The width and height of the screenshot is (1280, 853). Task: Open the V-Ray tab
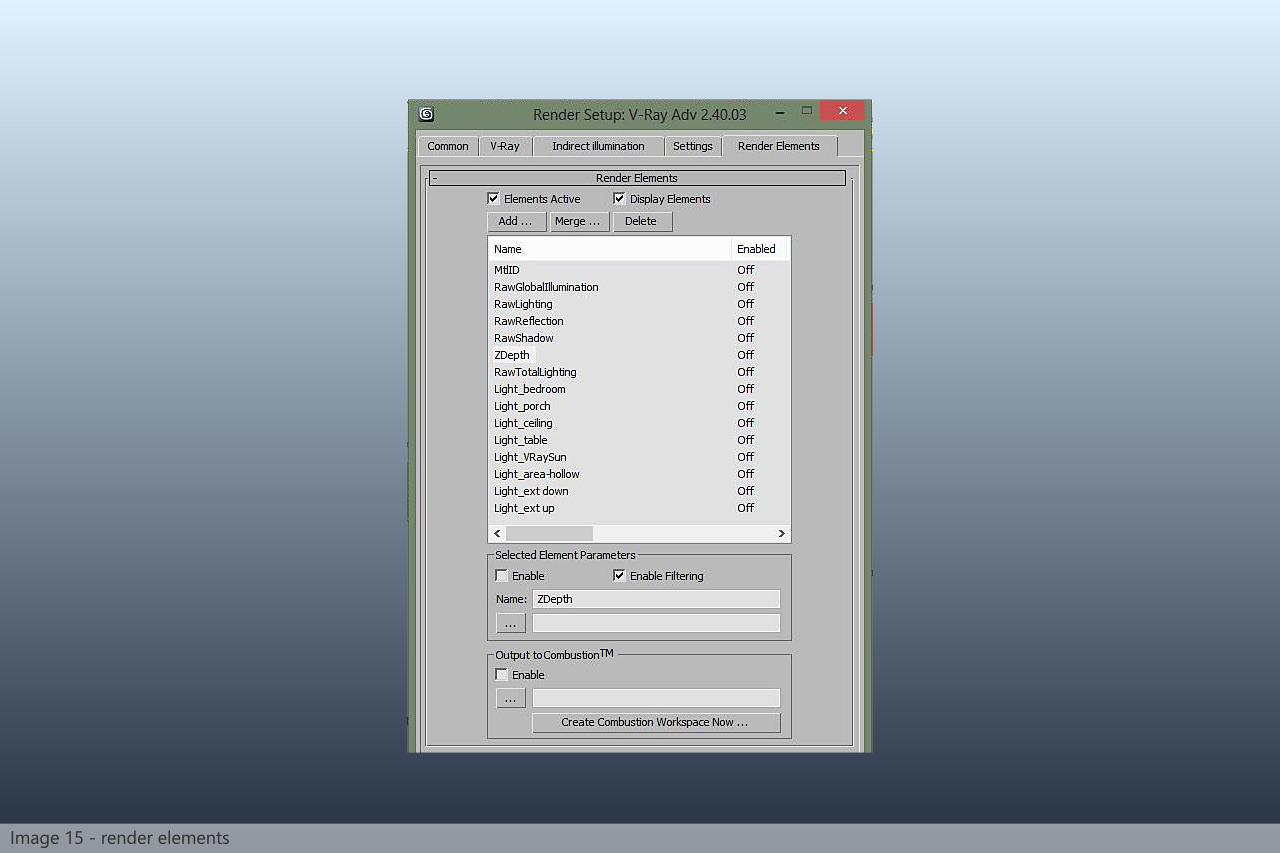504,146
